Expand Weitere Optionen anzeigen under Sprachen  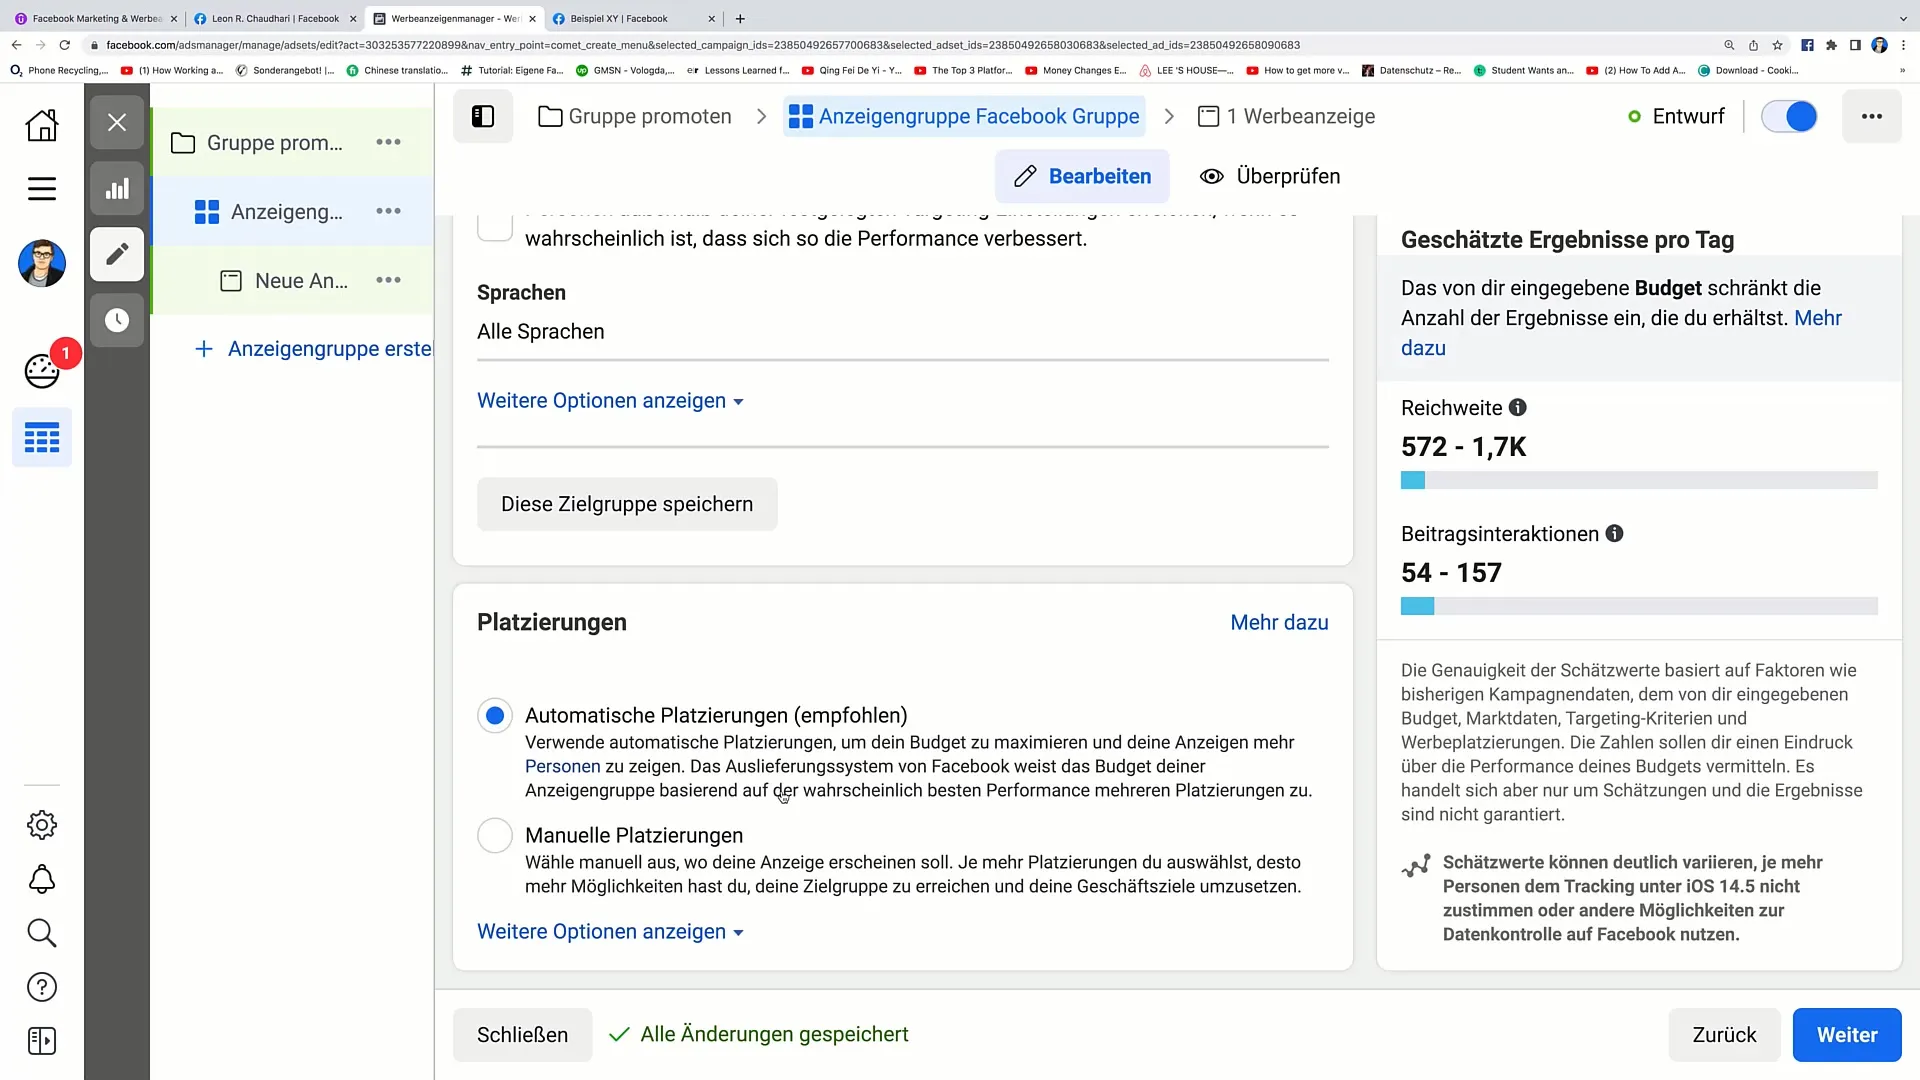(x=610, y=401)
